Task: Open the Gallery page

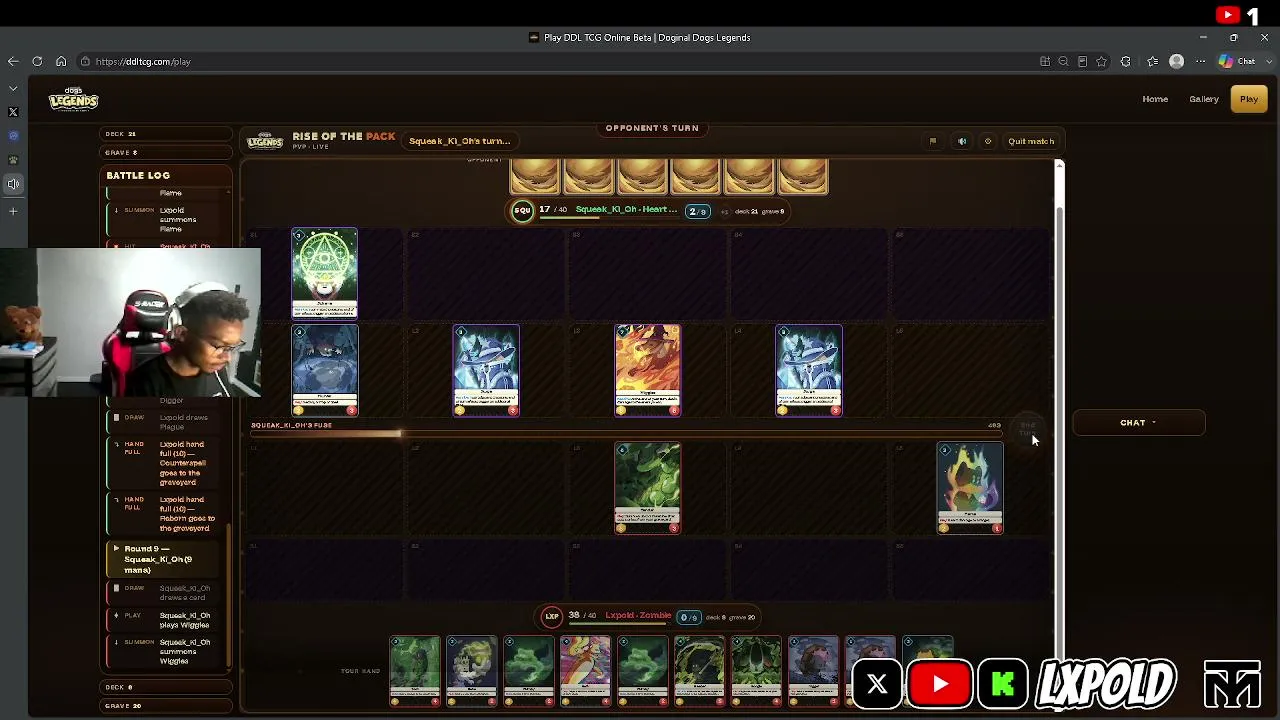Action: (1204, 99)
